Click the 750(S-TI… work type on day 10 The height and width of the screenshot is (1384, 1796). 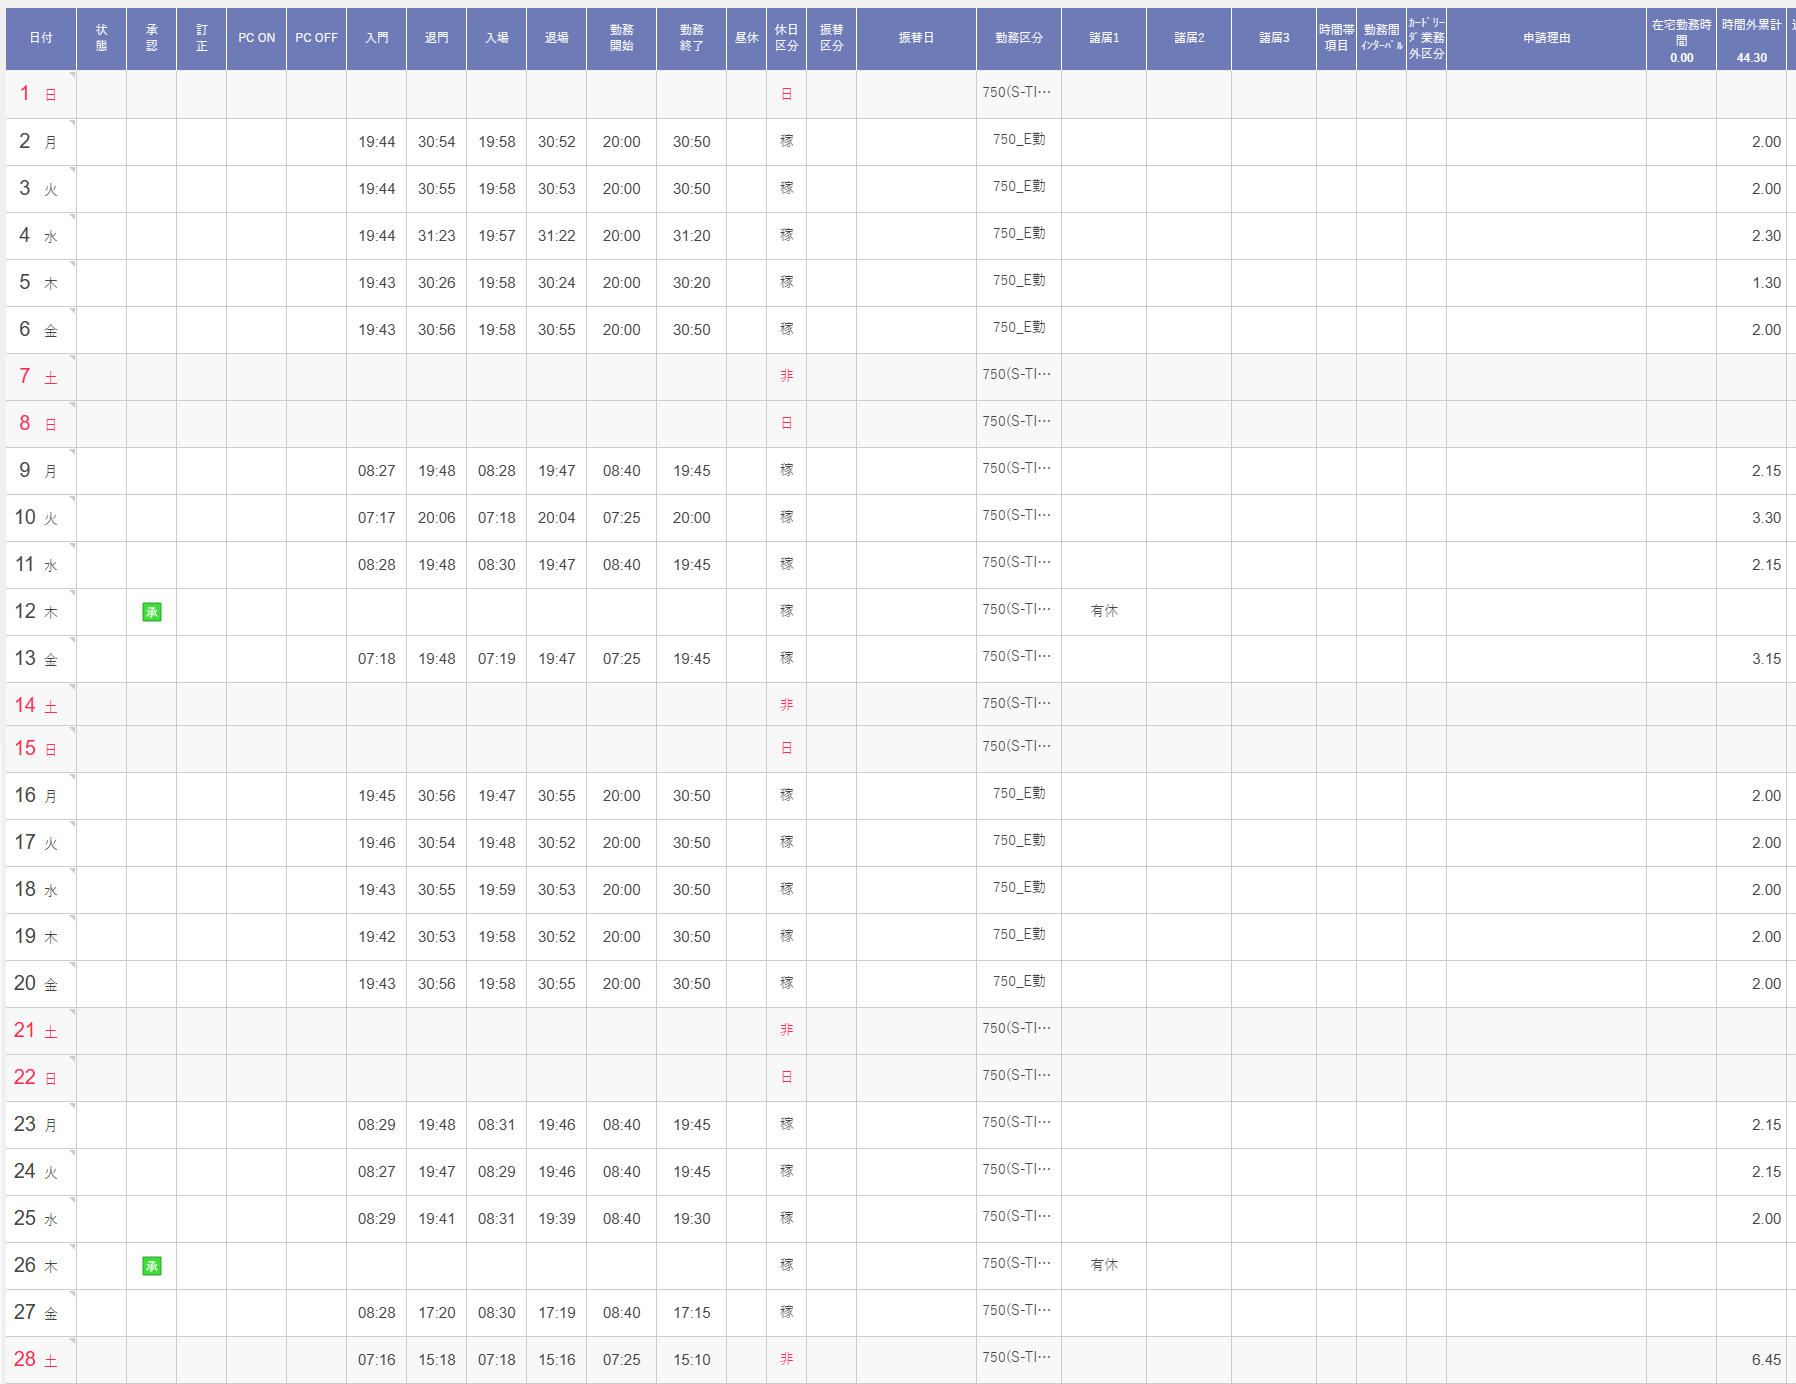[x=1017, y=515]
